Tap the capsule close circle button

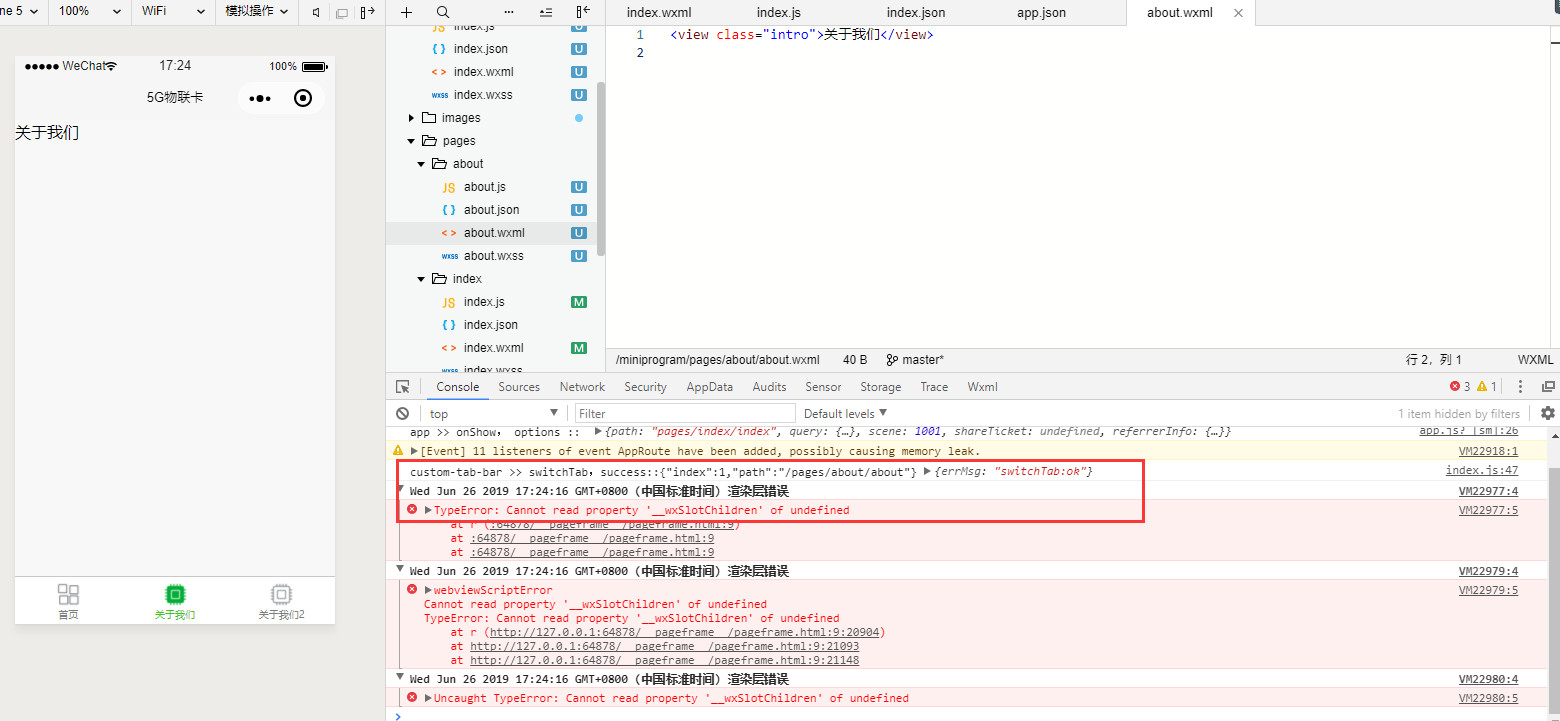pyautogui.click(x=304, y=98)
